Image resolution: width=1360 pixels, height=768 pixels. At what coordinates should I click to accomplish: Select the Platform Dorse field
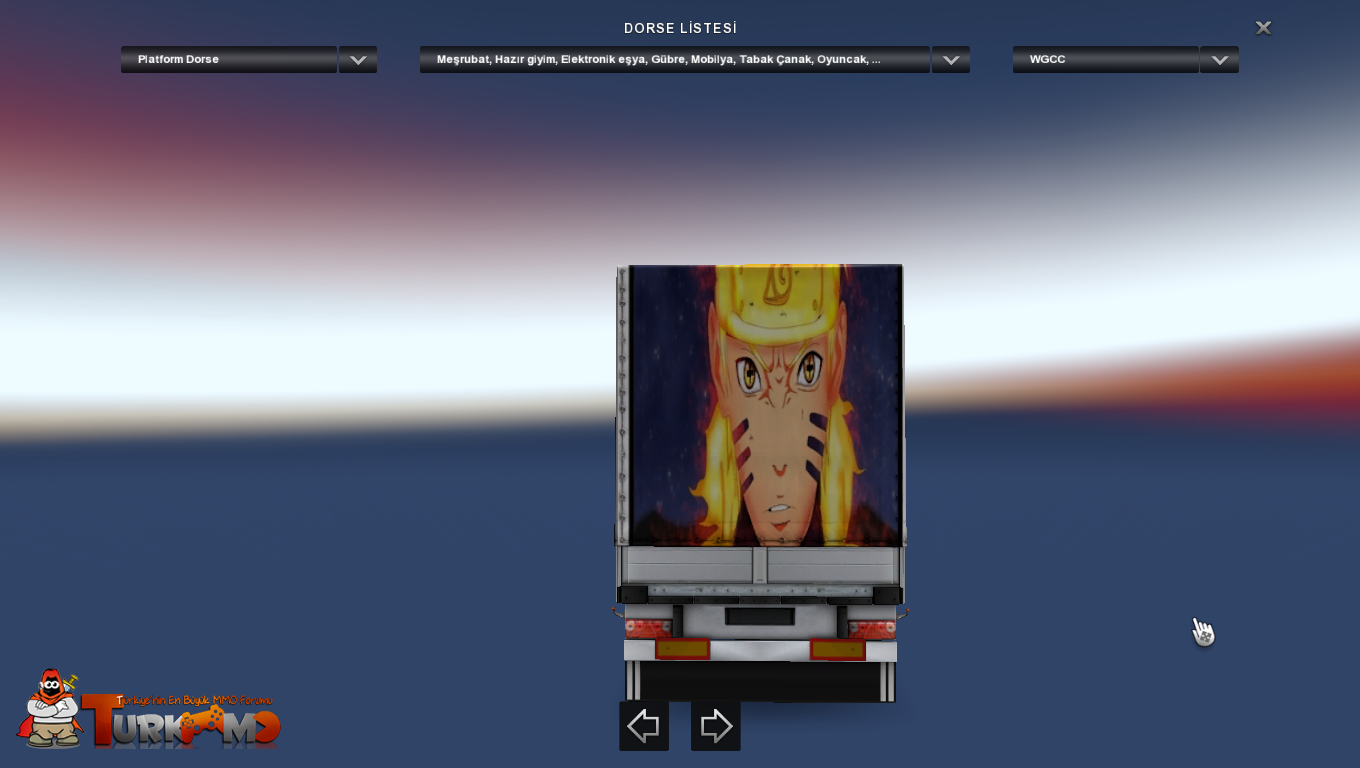(229, 60)
